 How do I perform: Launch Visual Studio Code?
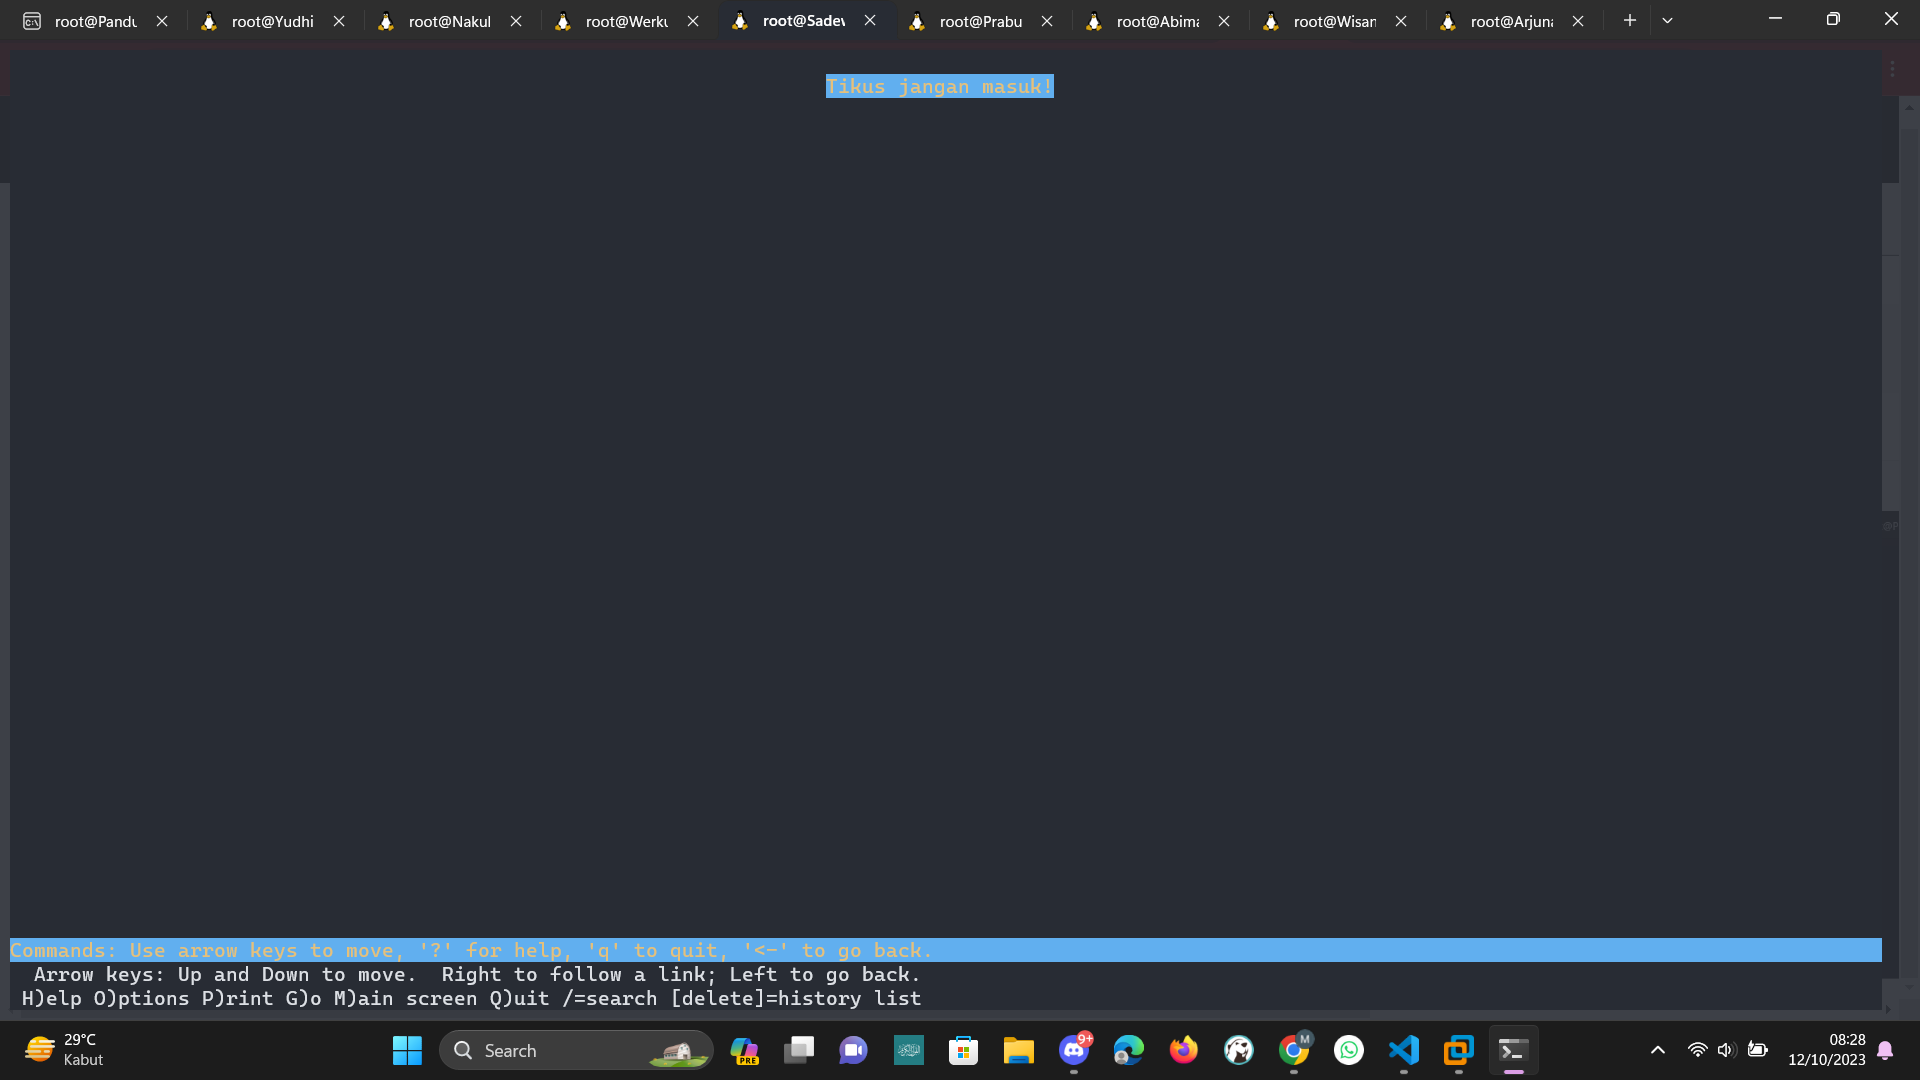1403,1051
